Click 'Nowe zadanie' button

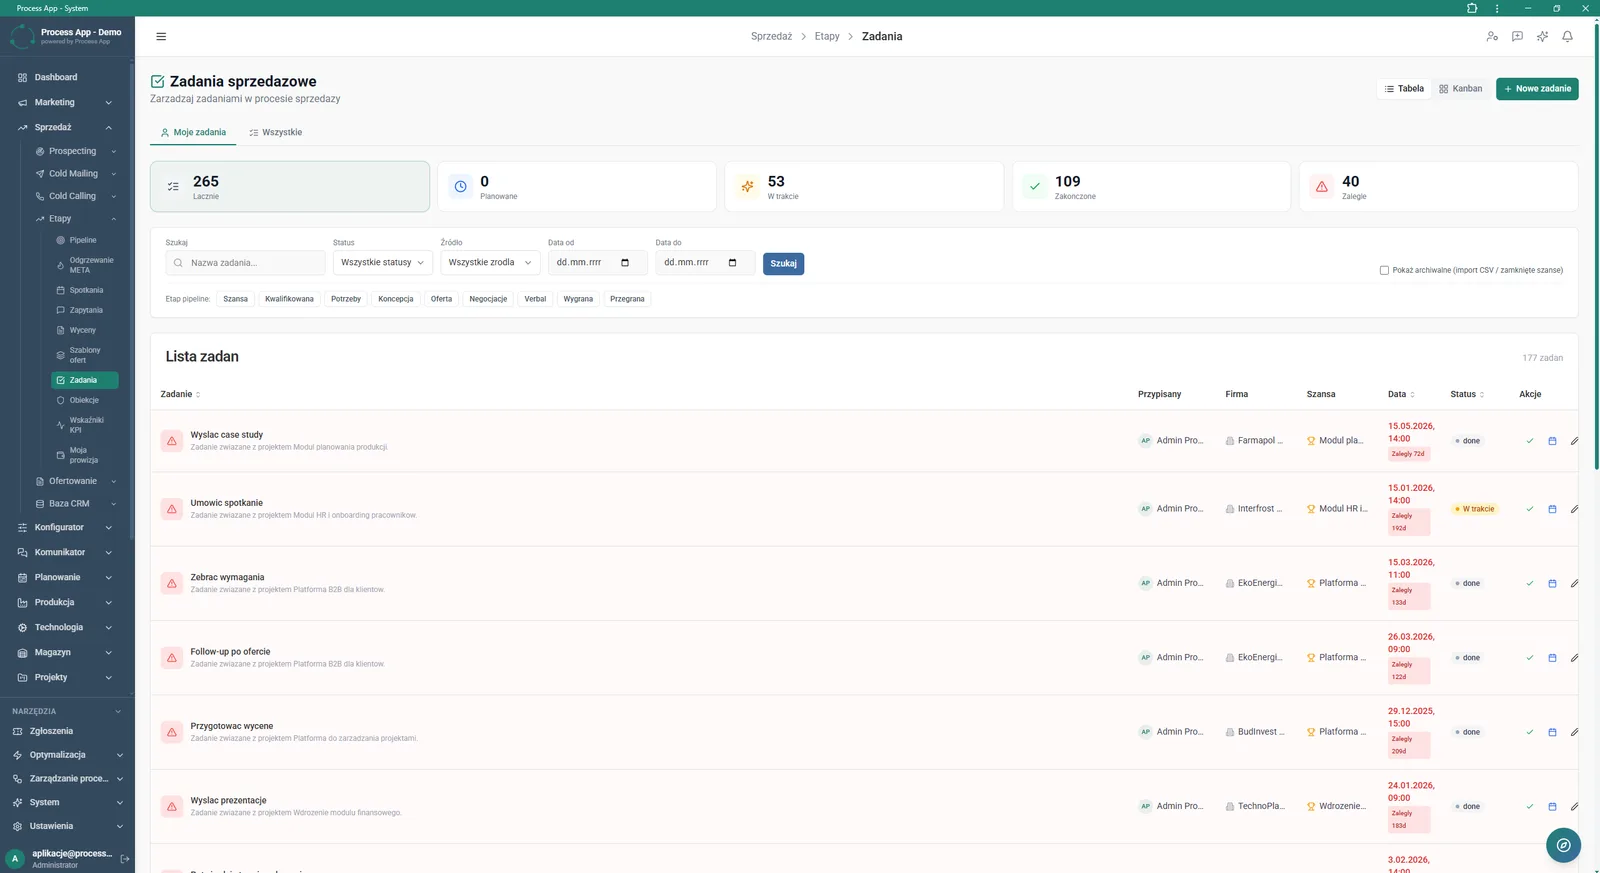[x=1537, y=89]
